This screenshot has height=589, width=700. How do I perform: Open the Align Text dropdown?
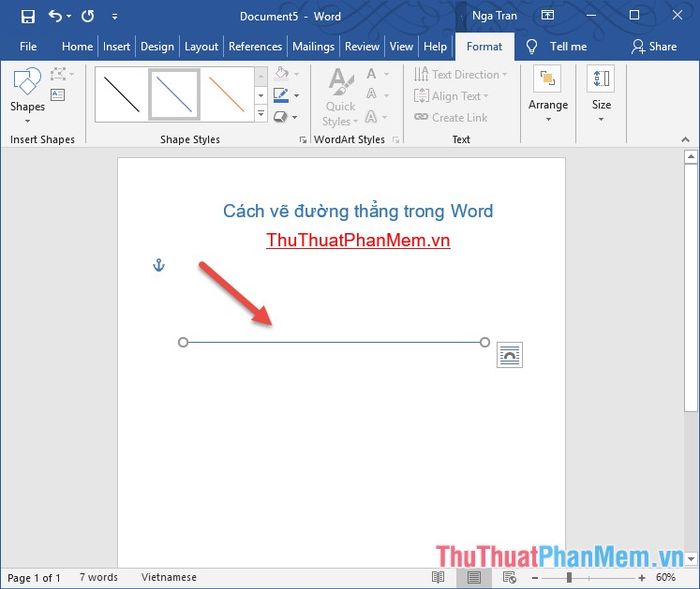point(451,96)
